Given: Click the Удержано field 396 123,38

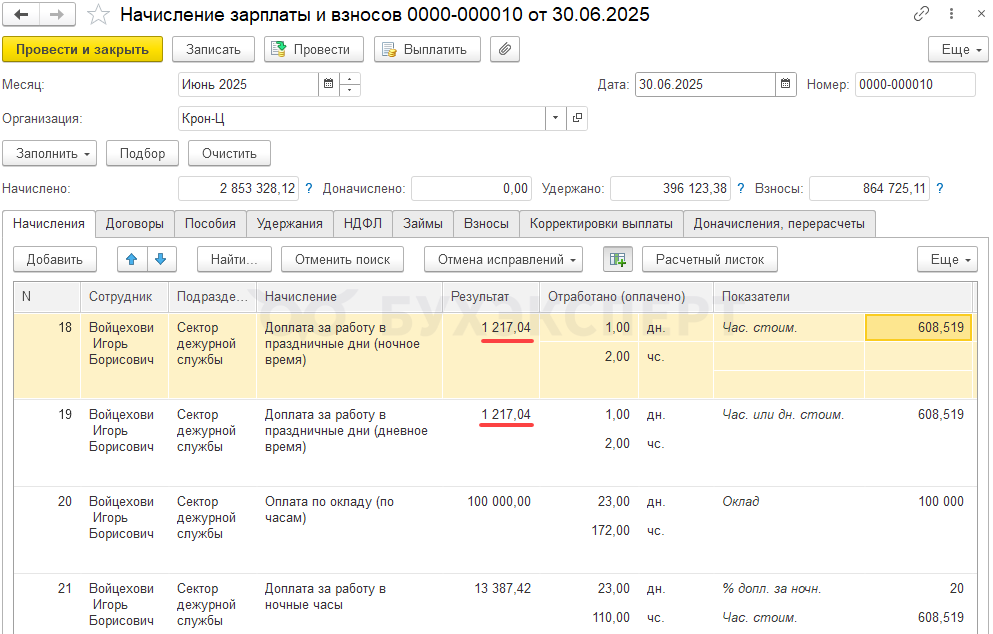Looking at the screenshot, I should [671, 188].
